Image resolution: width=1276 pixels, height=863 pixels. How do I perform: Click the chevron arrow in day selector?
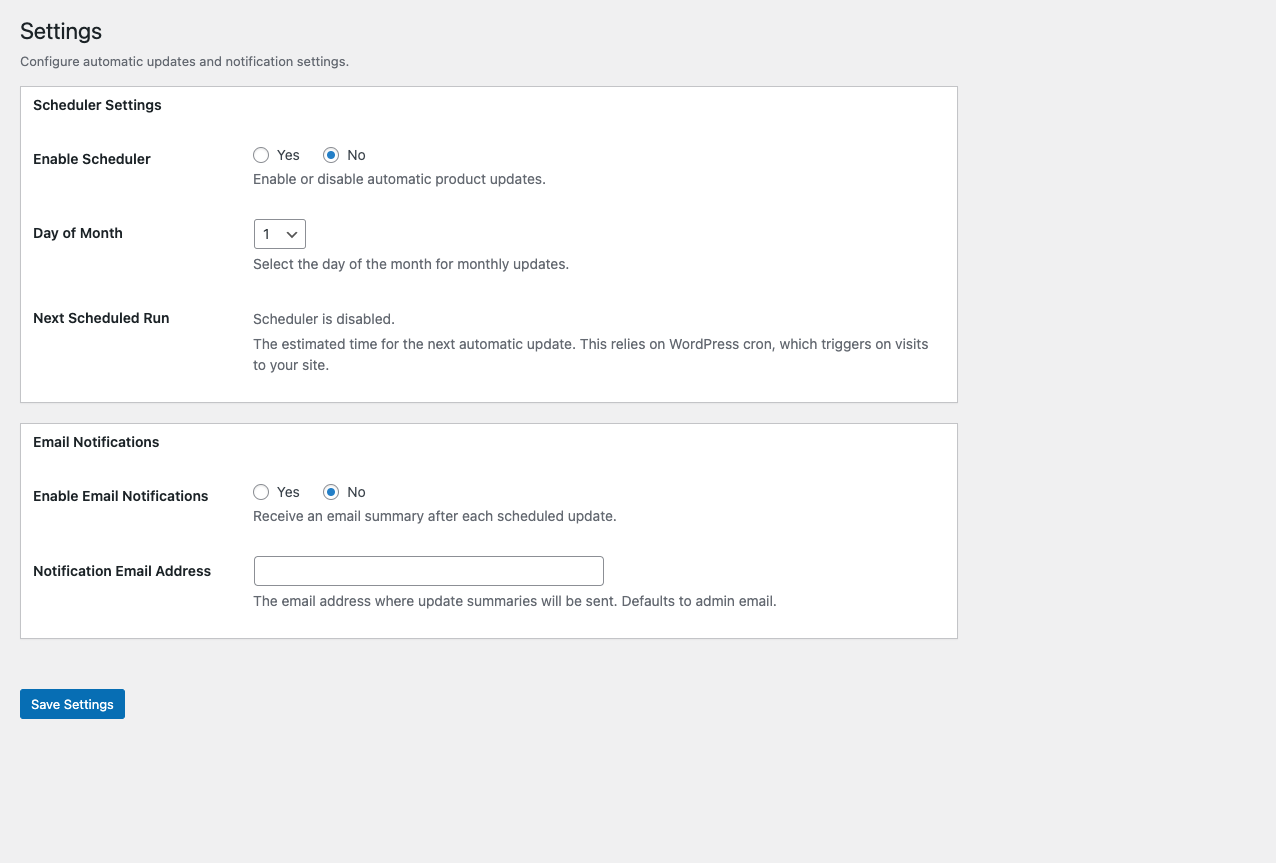292,234
